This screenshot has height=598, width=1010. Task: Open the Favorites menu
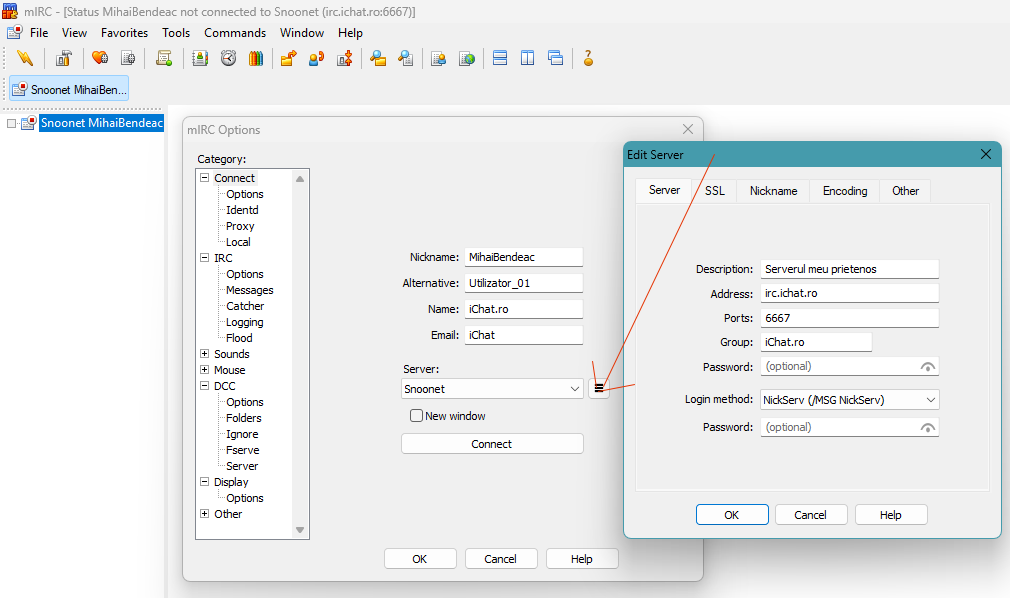click(x=124, y=32)
